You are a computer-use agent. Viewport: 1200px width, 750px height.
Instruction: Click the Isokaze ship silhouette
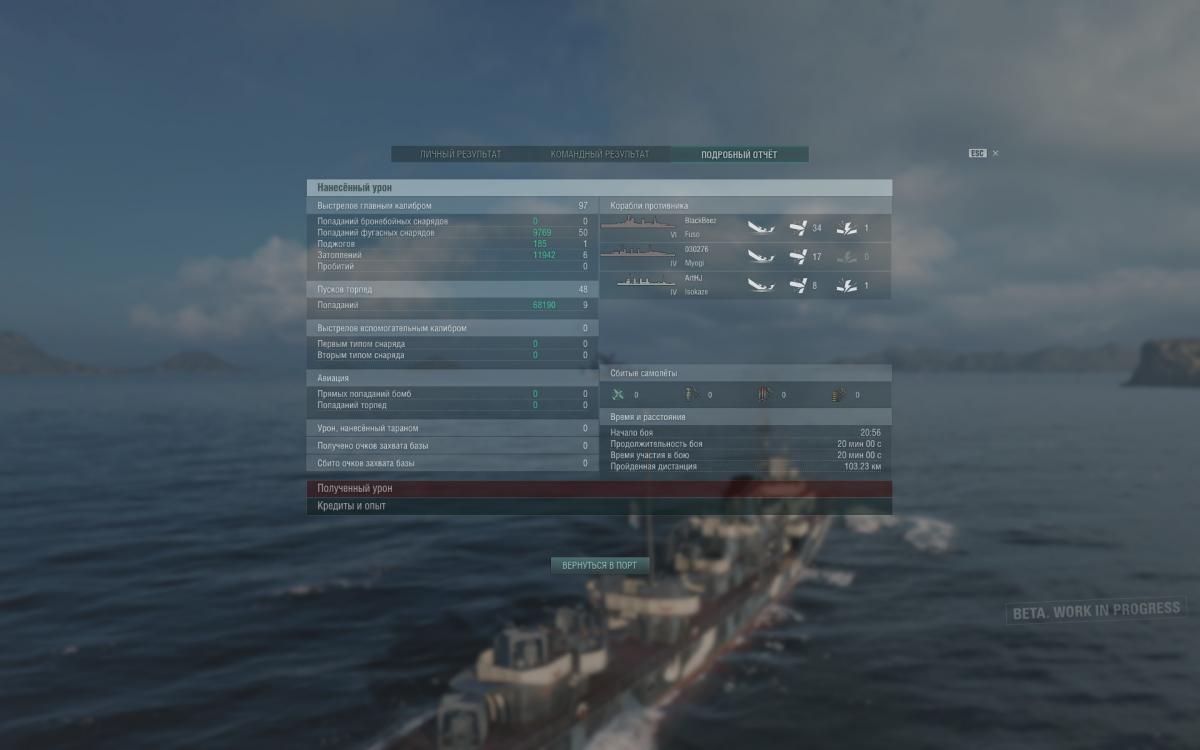pyautogui.click(x=645, y=282)
